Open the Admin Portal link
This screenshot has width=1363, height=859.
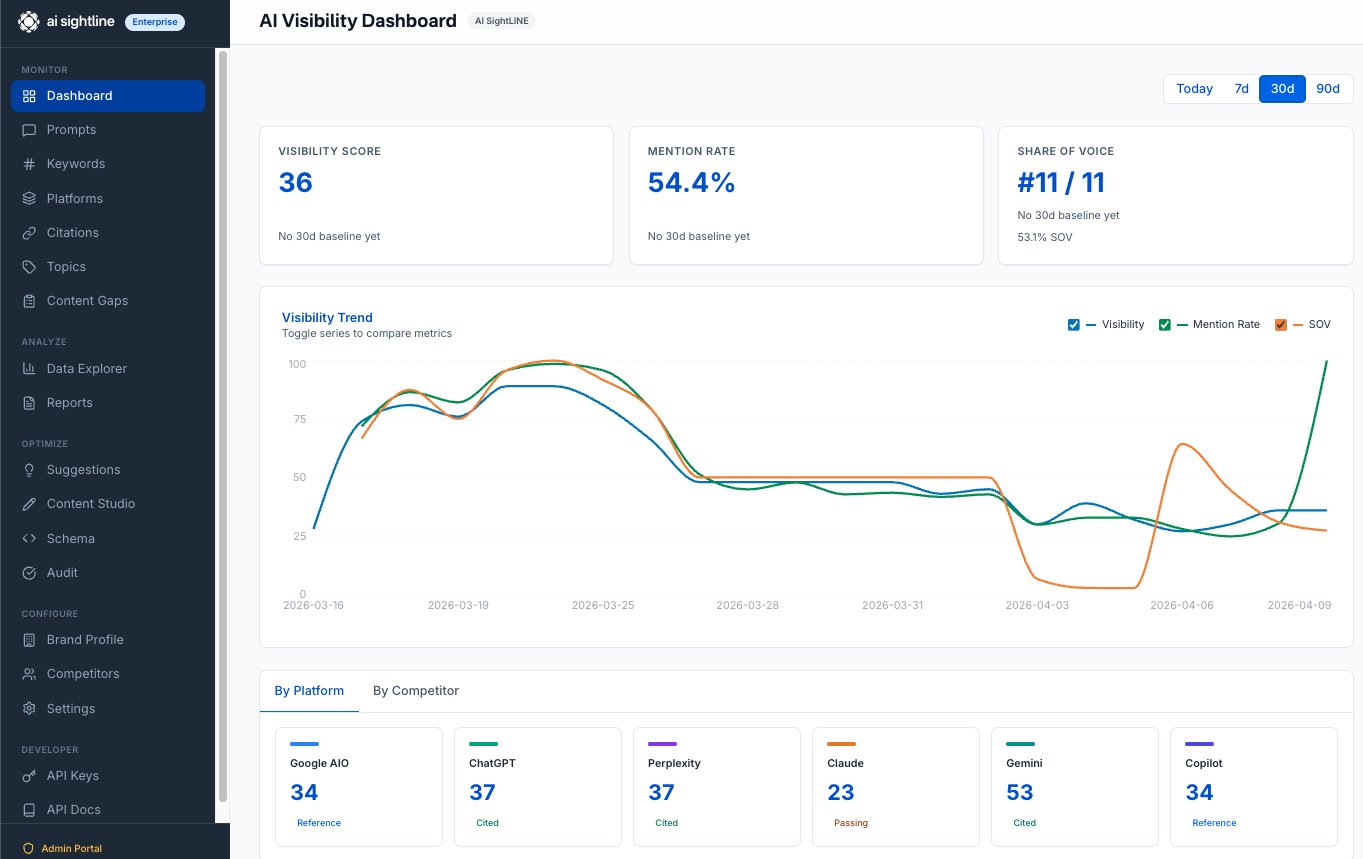(71, 849)
